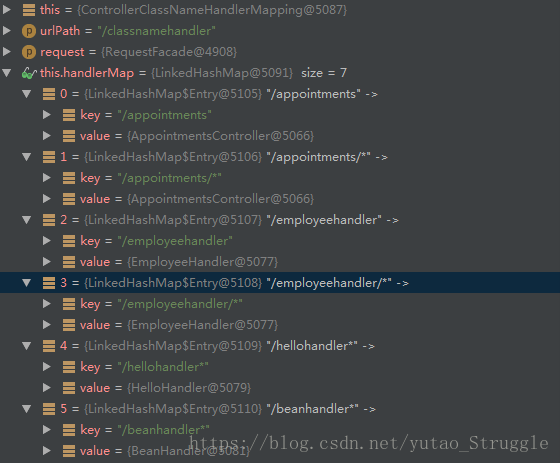Screen dimensions: 560x463
Task: Expand the 'this' ControllerClassNameHandlerMapping node
Action: [6, 10]
